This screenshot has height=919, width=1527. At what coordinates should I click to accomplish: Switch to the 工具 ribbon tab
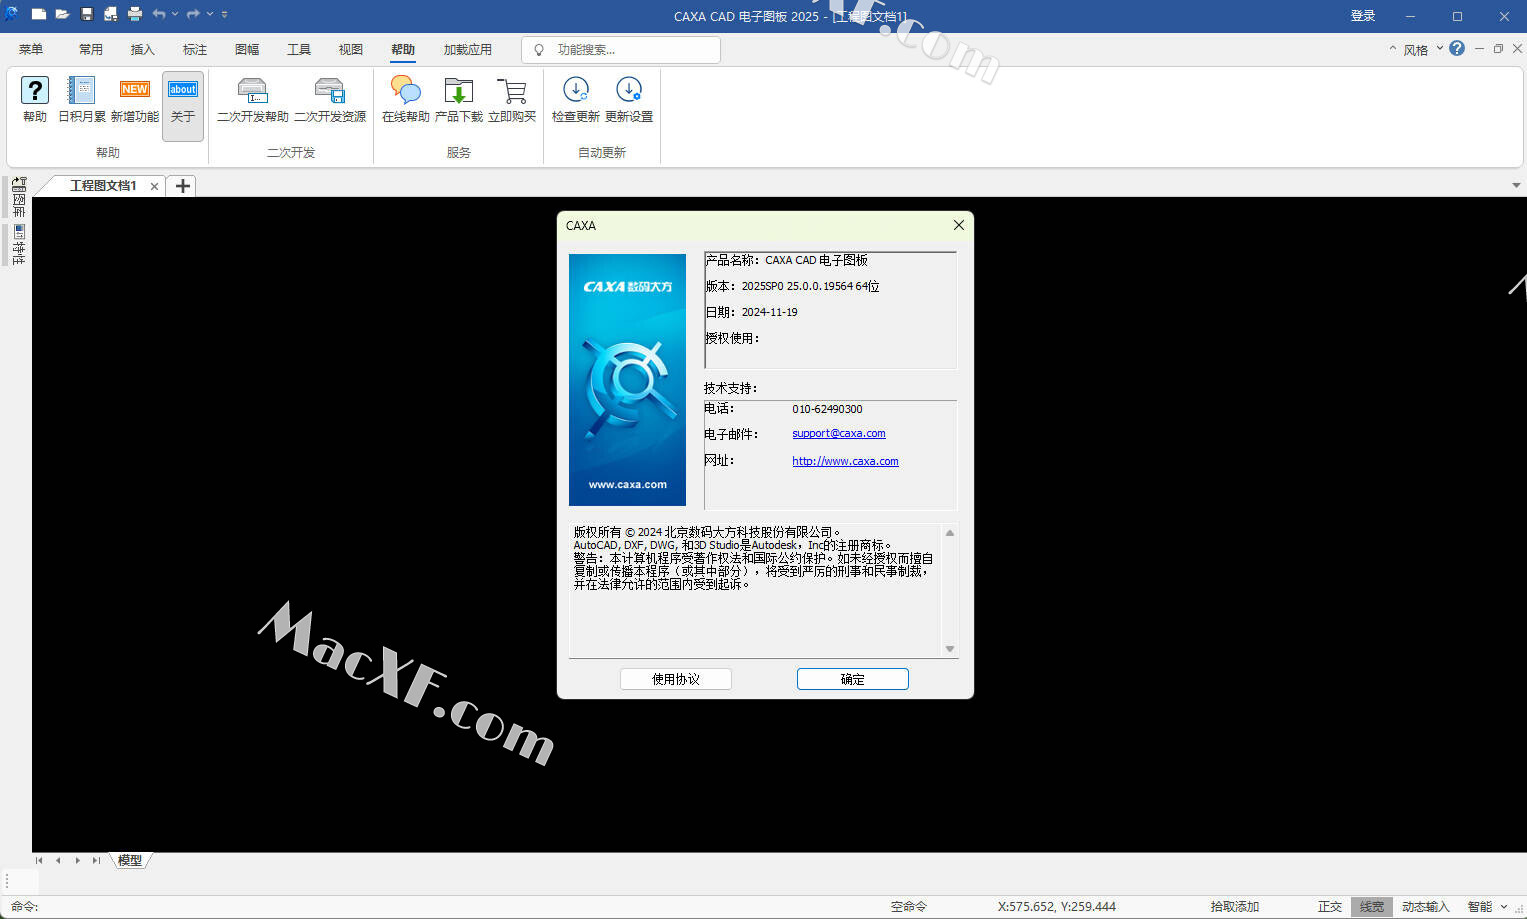299,49
